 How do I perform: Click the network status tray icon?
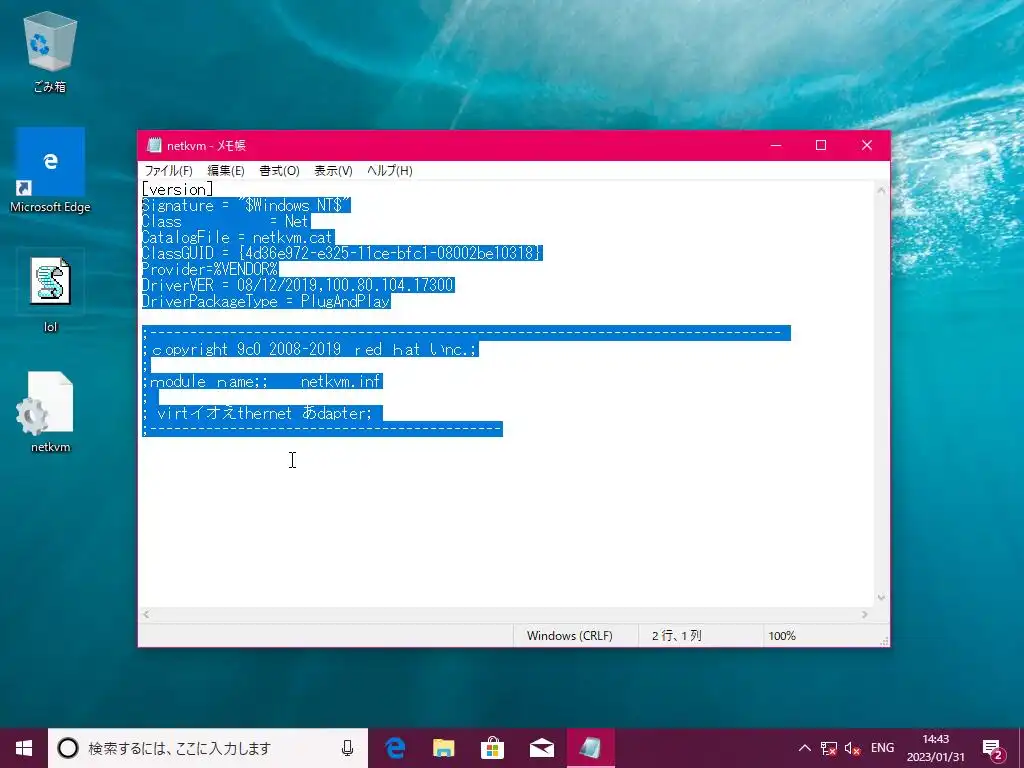click(x=829, y=748)
